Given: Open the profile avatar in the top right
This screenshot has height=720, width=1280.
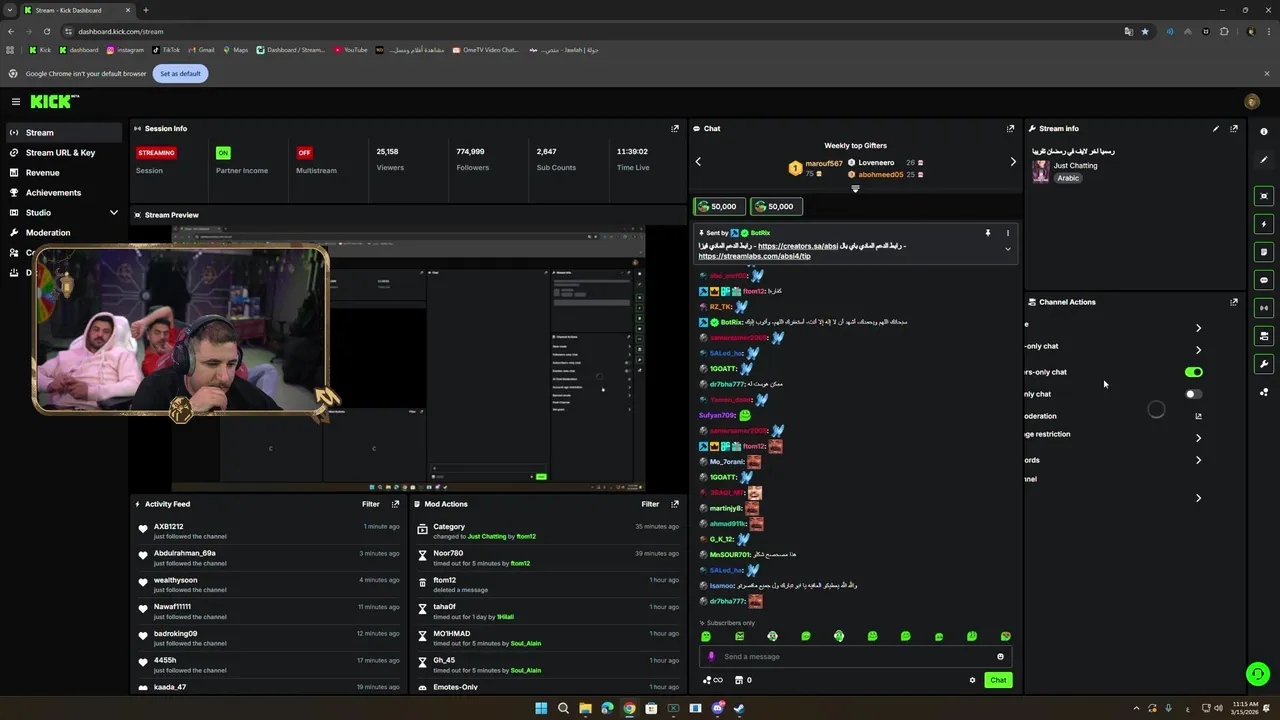Looking at the screenshot, I should [x=1251, y=101].
